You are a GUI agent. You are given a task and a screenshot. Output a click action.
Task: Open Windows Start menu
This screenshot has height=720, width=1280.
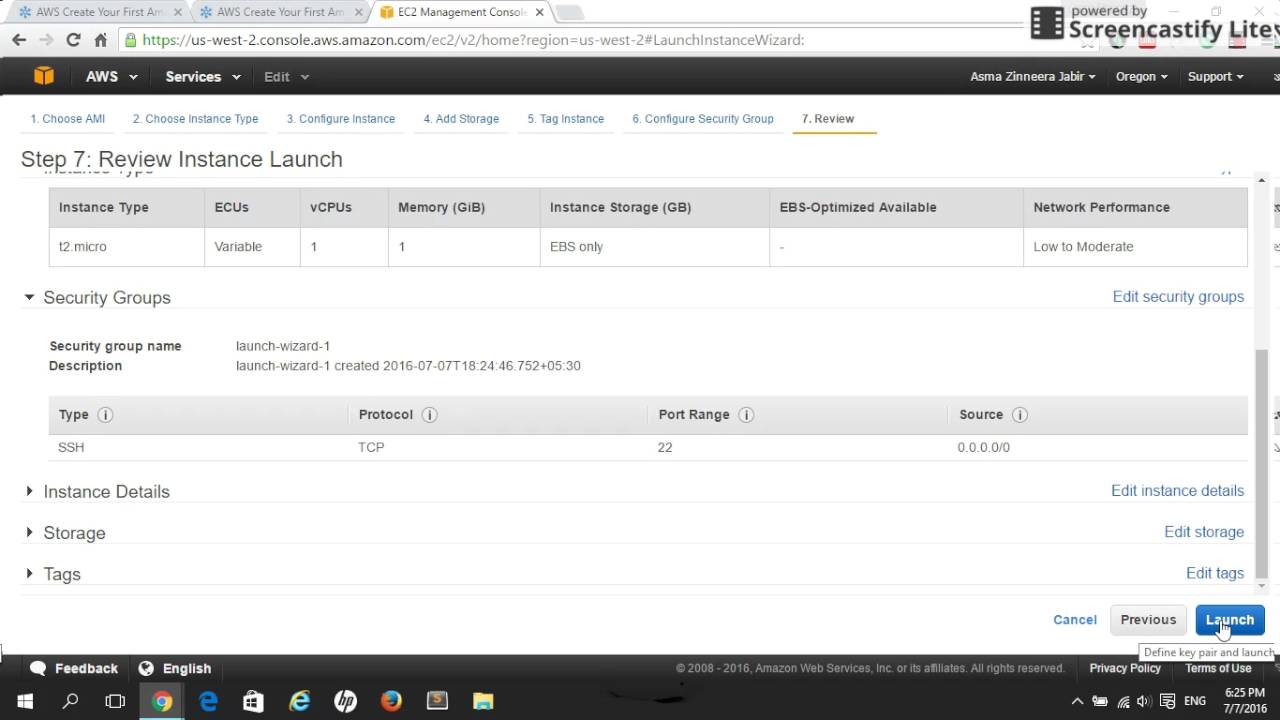24,701
